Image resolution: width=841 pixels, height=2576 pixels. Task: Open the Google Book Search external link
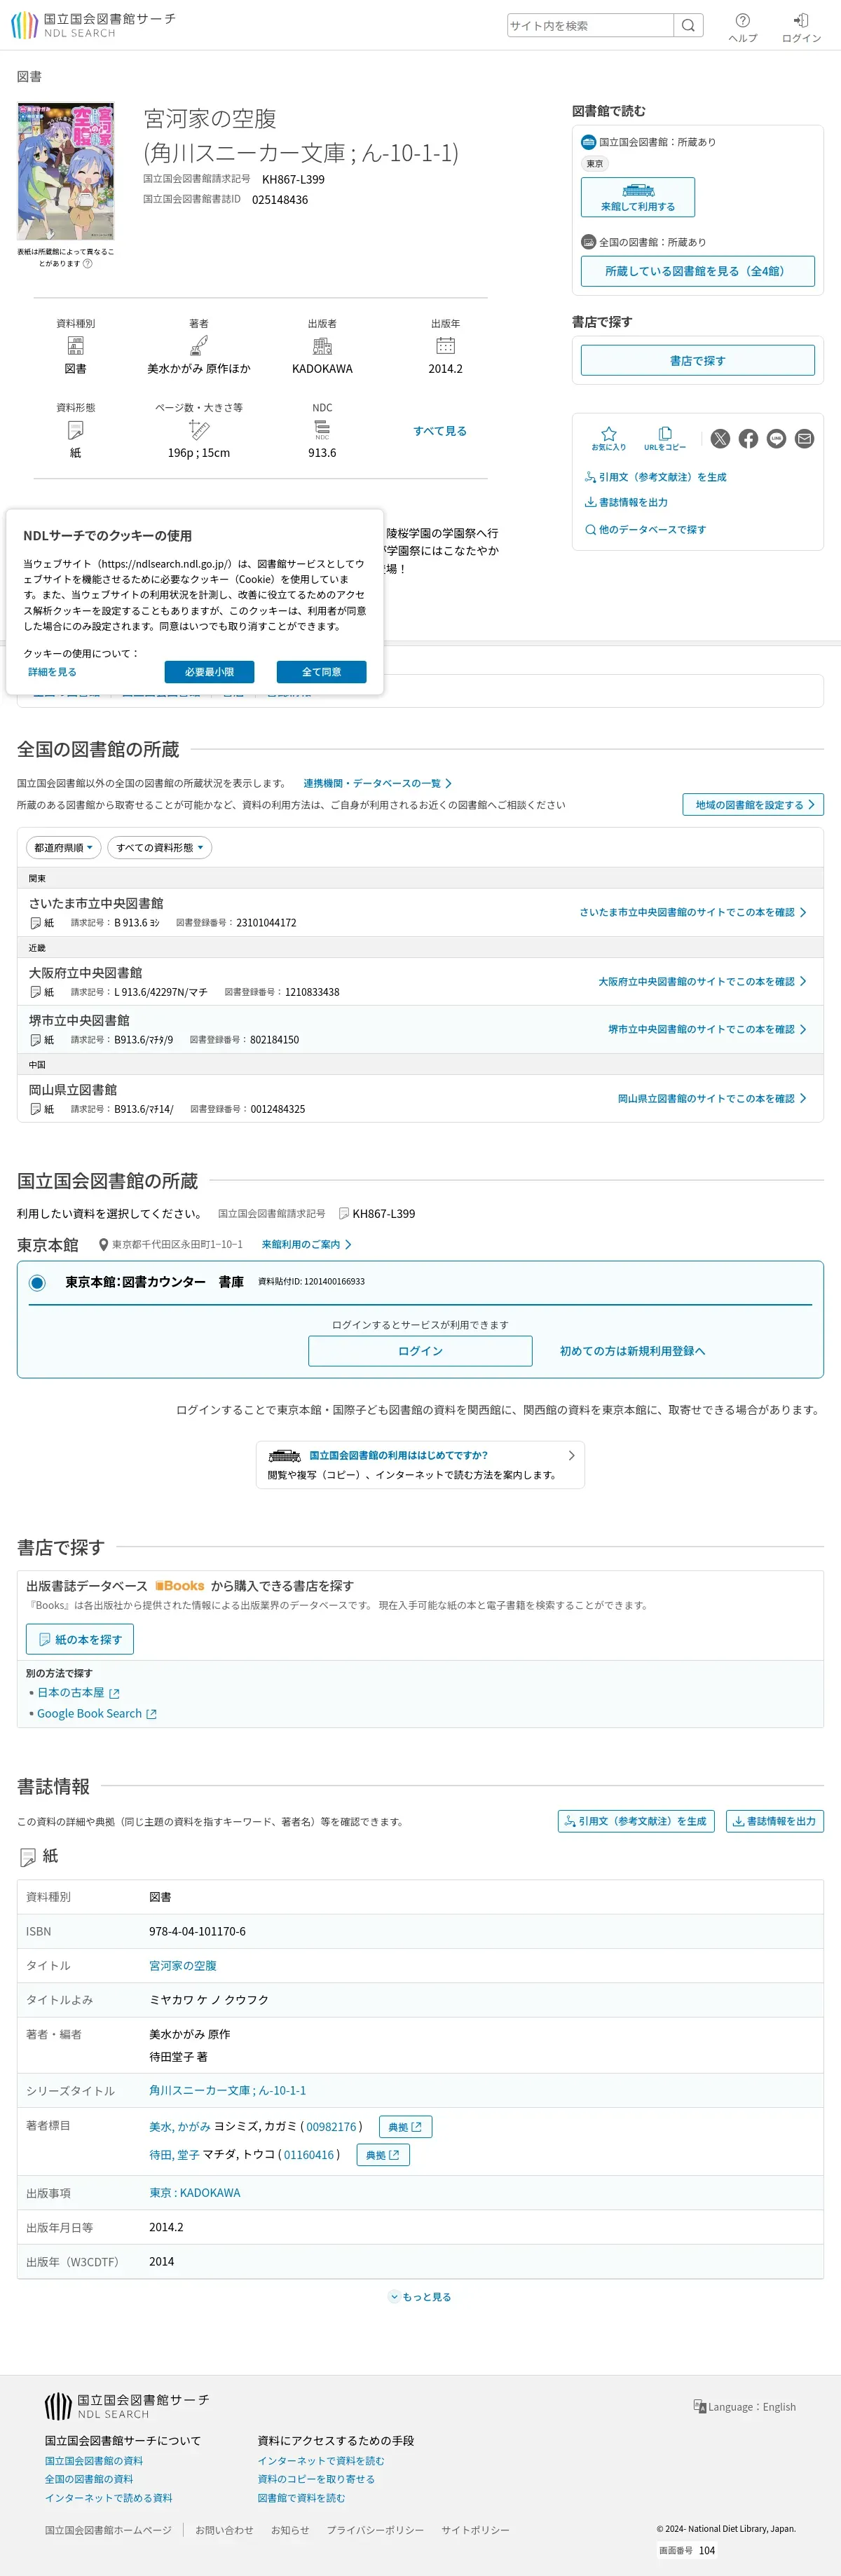pos(97,1713)
